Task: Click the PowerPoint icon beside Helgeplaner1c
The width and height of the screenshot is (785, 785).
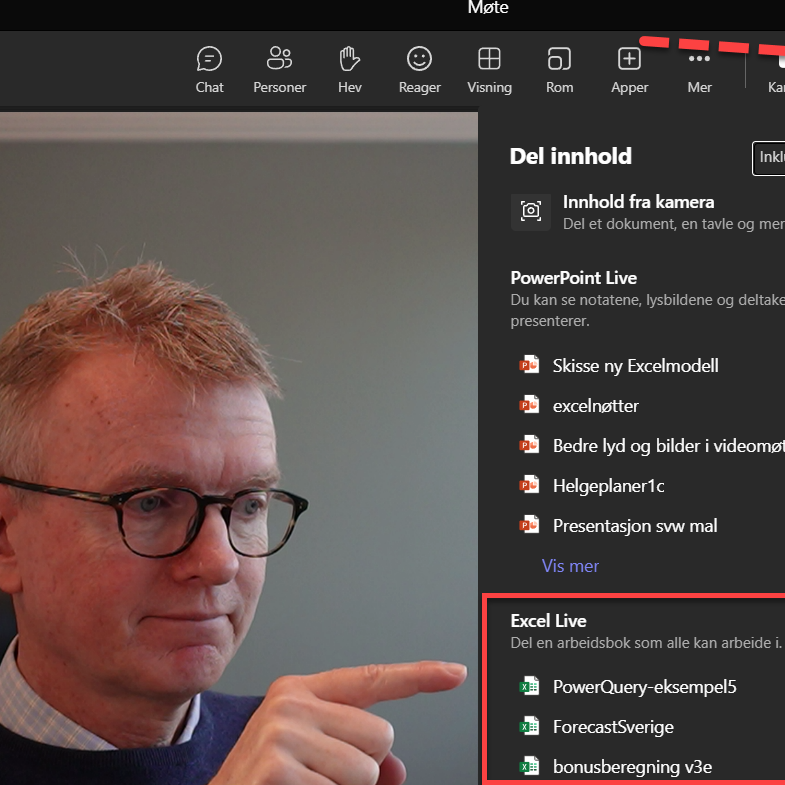Action: point(529,485)
